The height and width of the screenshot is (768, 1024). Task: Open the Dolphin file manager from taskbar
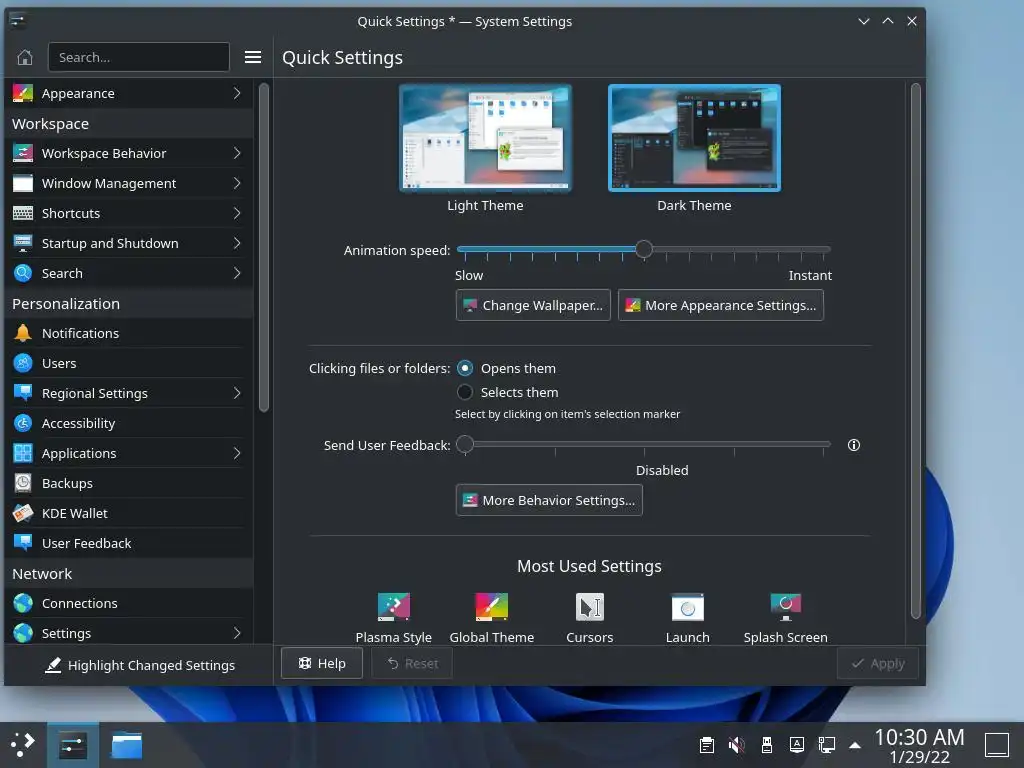pyautogui.click(x=127, y=745)
